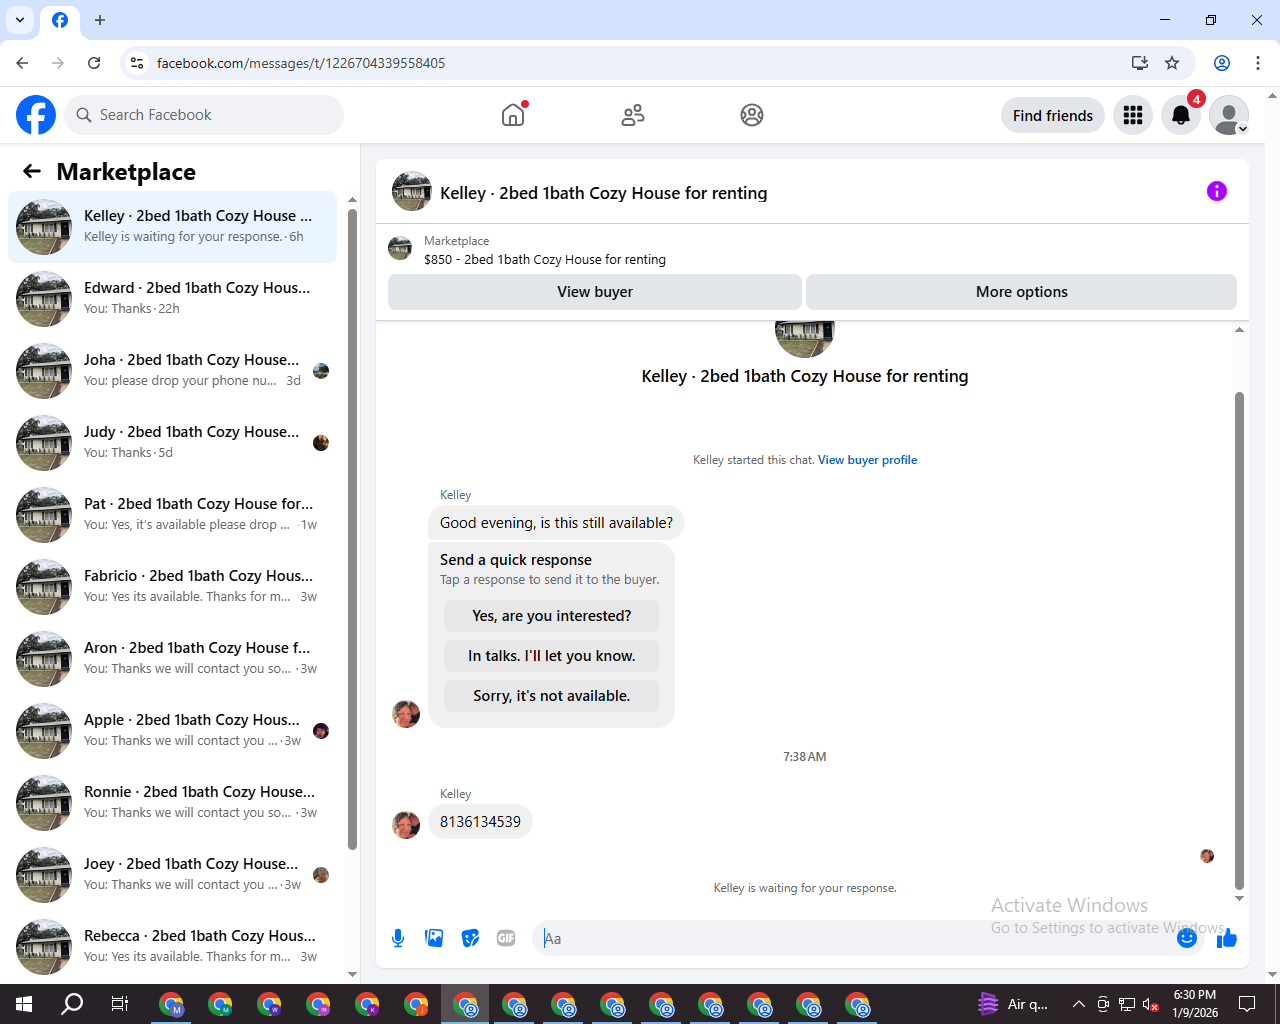Open the Kelley conversation in list

tap(173, 227)
